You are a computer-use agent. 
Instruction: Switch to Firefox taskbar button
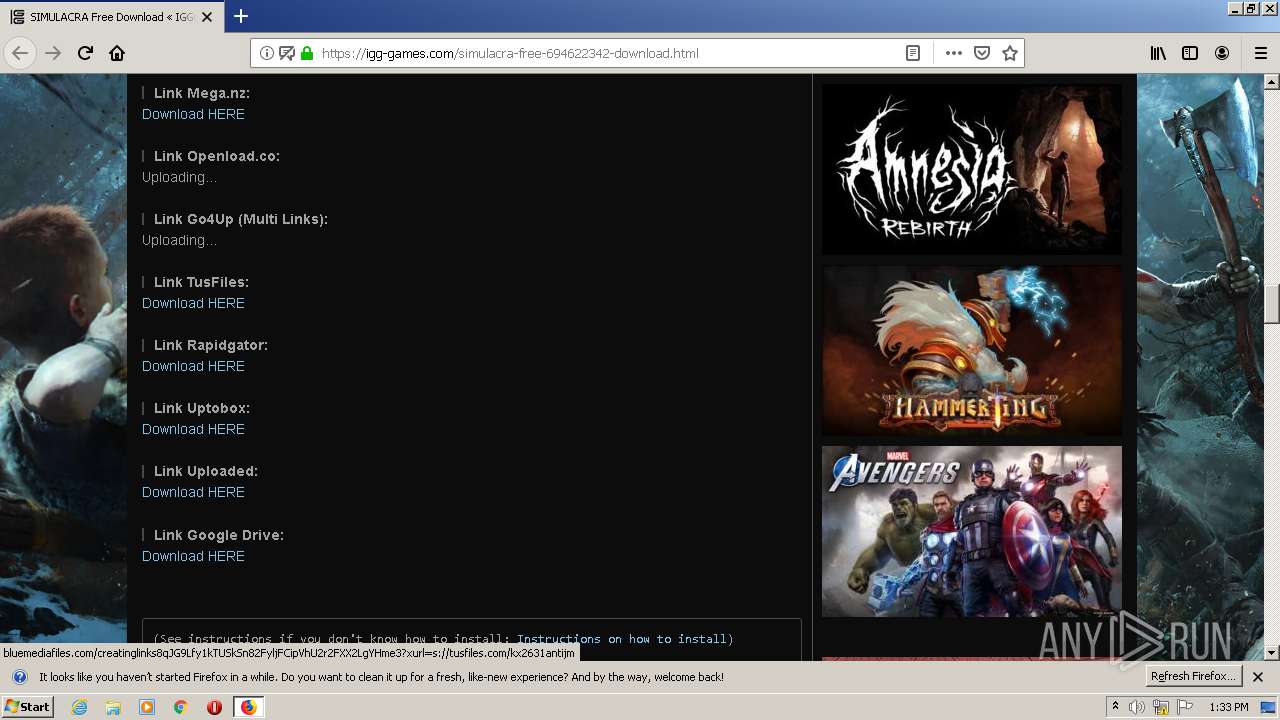248,707
